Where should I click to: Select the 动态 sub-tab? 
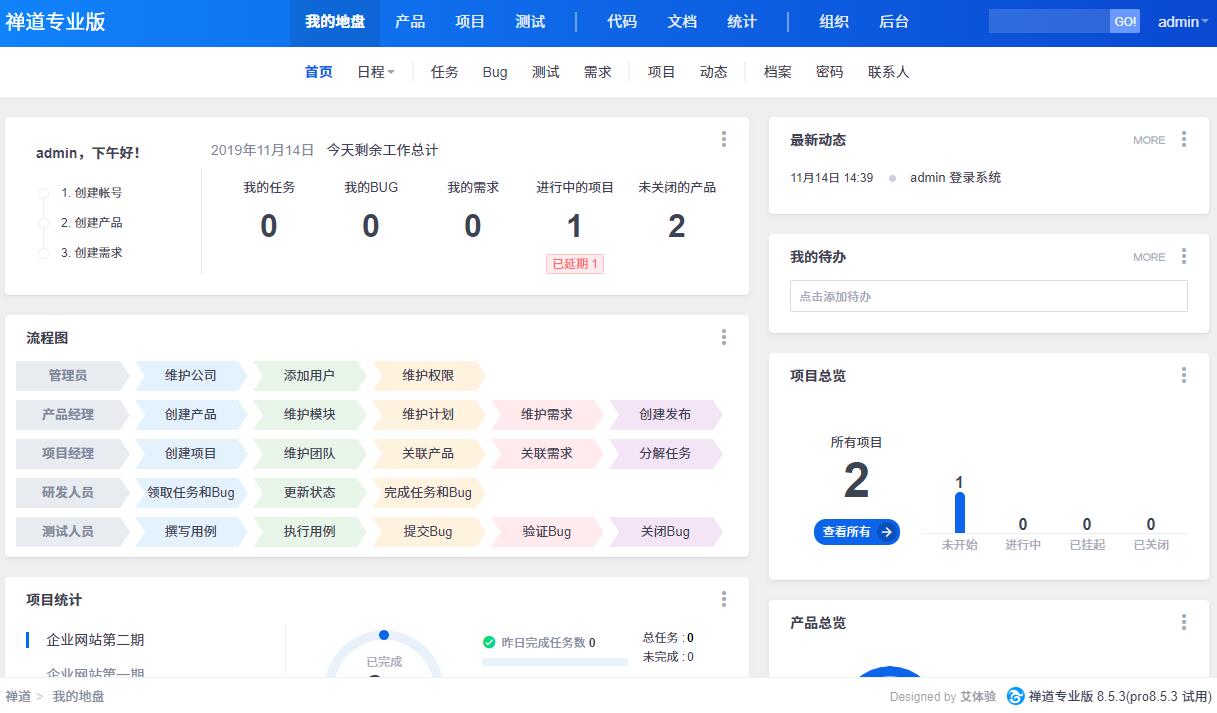pyautogui.click(x=714, y=72)
